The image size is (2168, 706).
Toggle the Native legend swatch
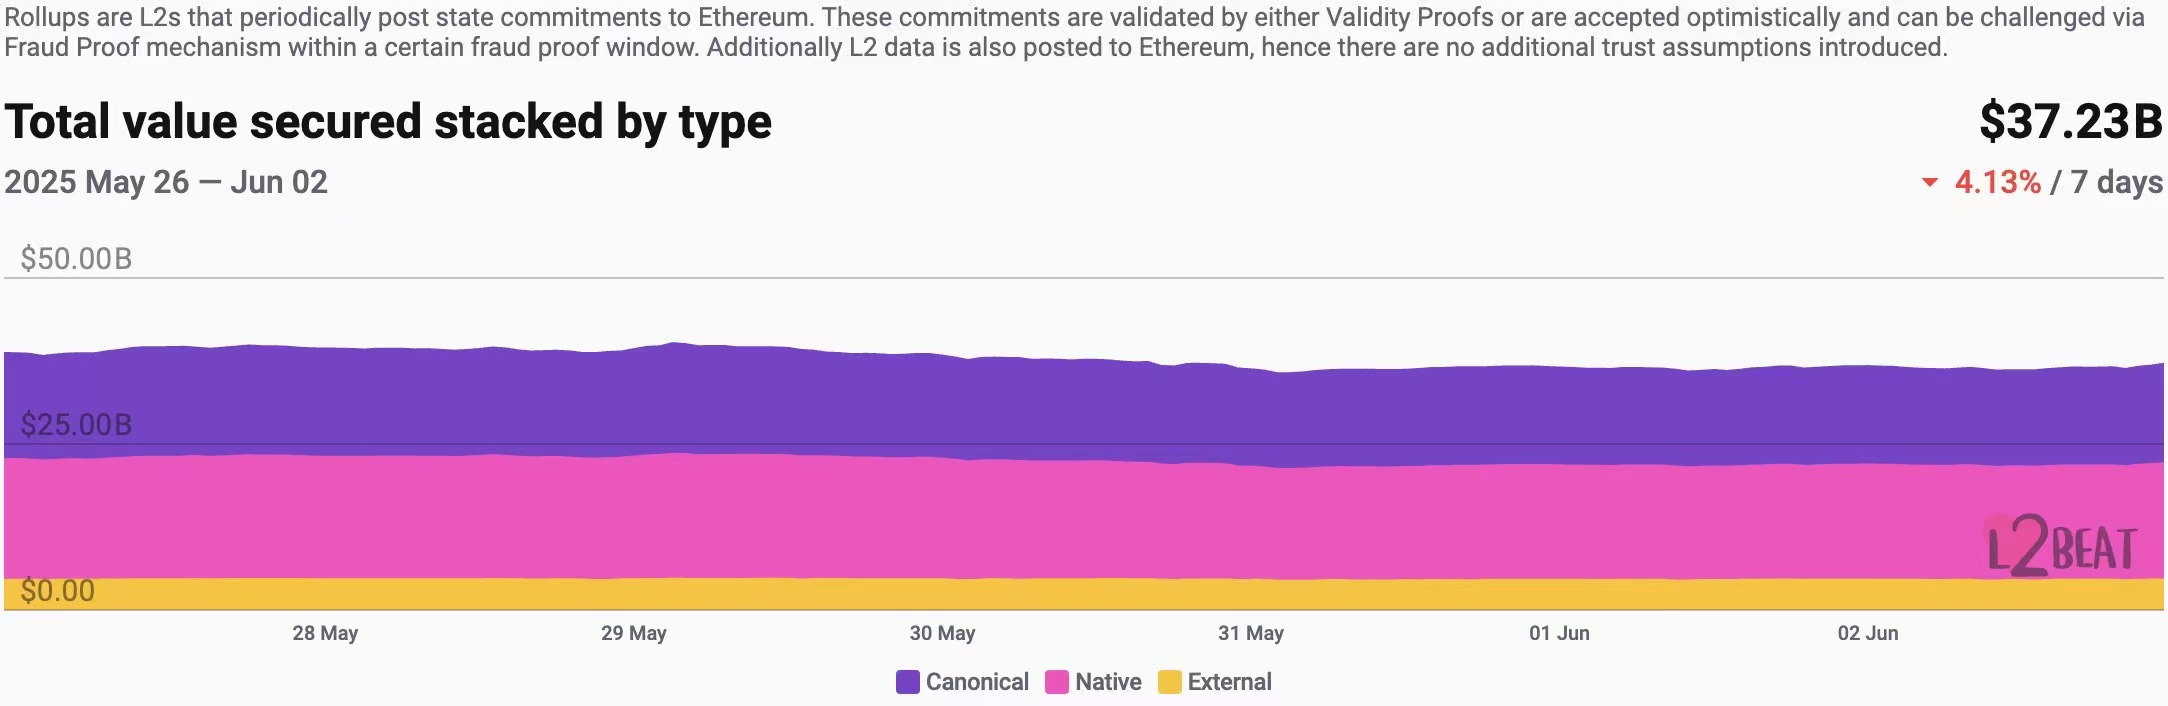pyautogui.click(x=1056, y=682)
